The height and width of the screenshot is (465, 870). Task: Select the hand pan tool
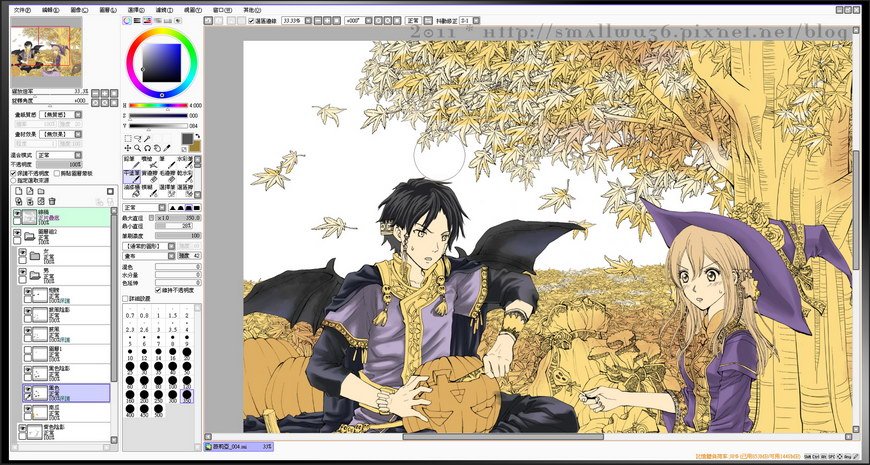(157, 148)
